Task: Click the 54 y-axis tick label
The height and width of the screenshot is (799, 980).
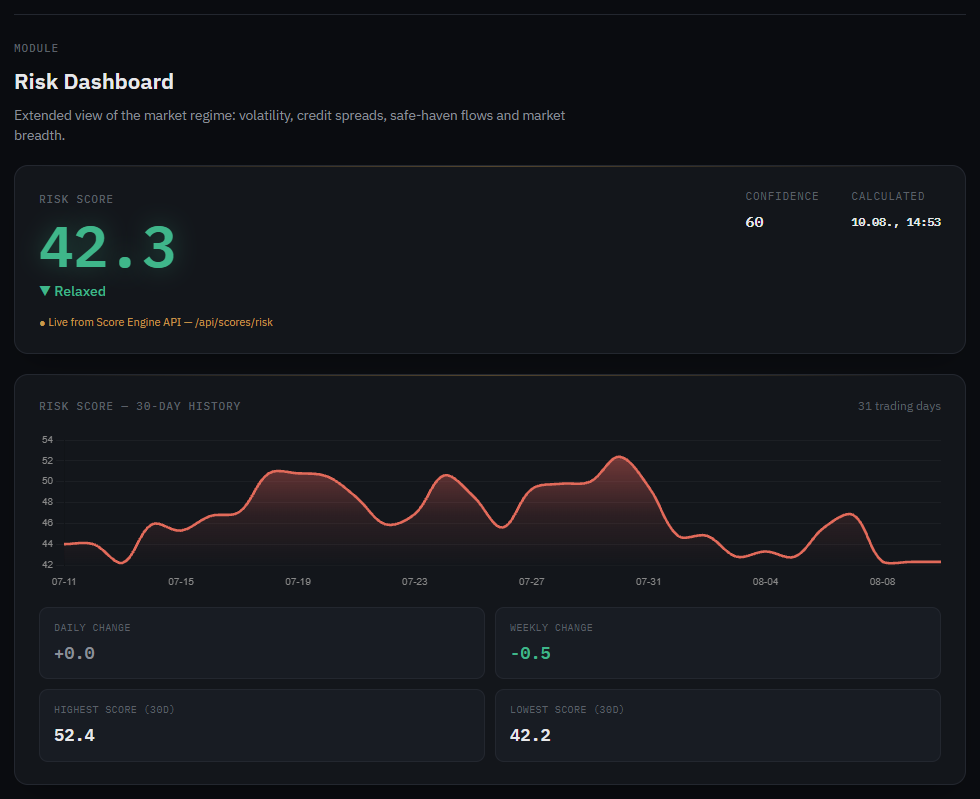Action: pos(48,440)
